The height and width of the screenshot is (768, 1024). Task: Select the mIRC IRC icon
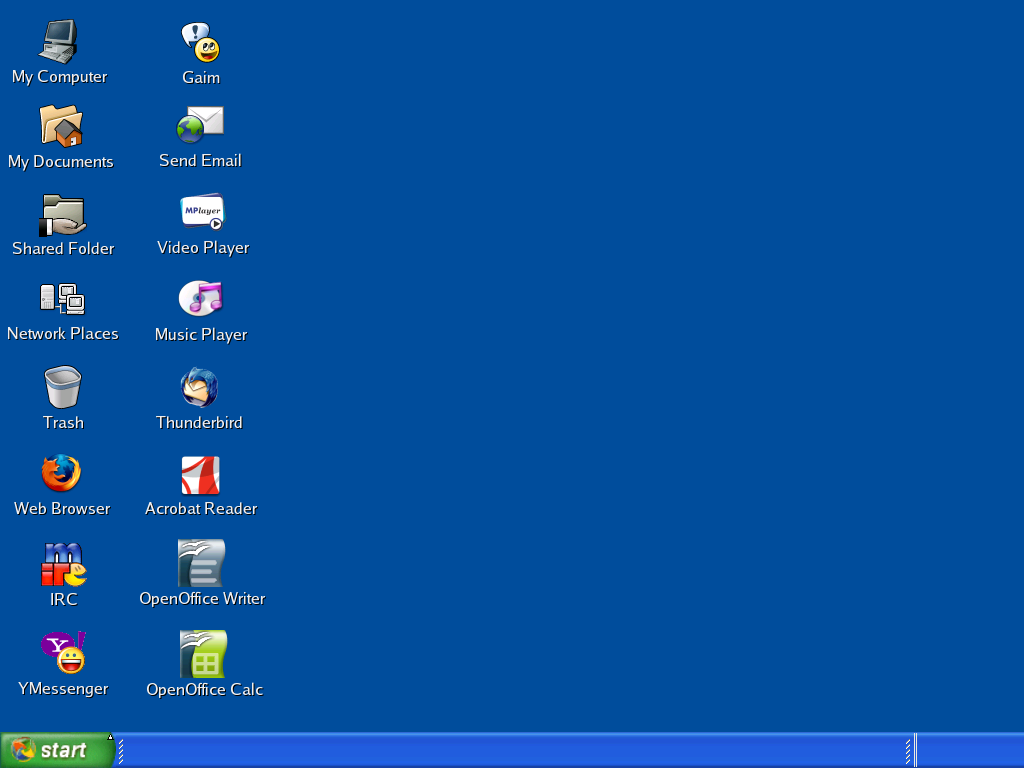[x=63, y=564]
